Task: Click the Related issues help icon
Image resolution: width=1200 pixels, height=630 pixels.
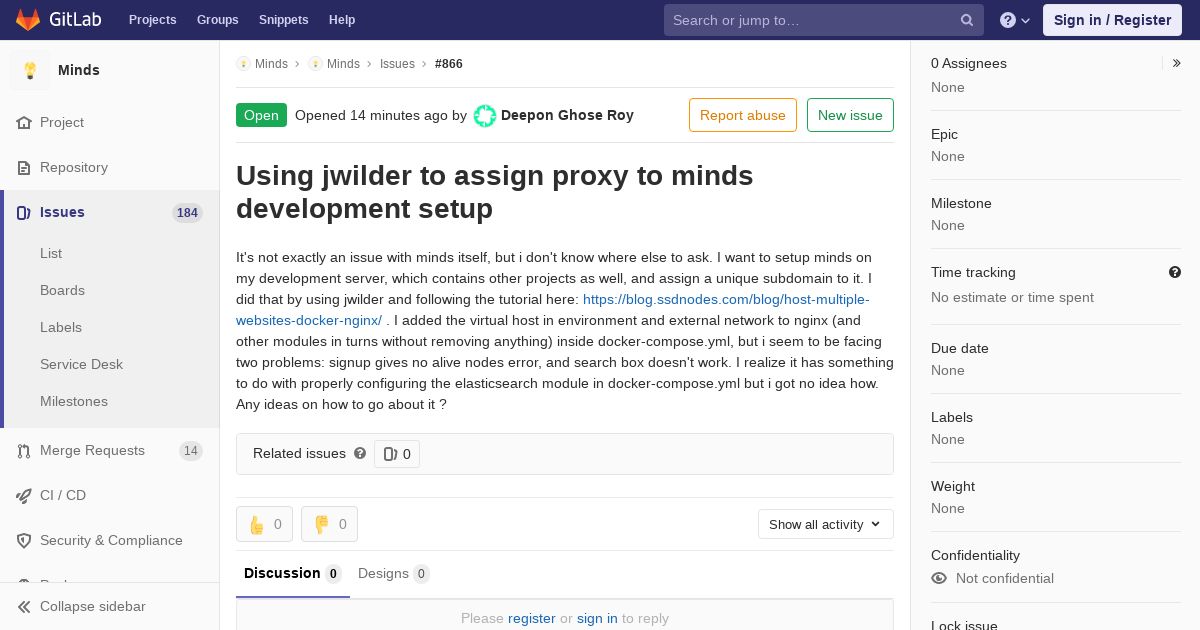Action: [360, 453]
